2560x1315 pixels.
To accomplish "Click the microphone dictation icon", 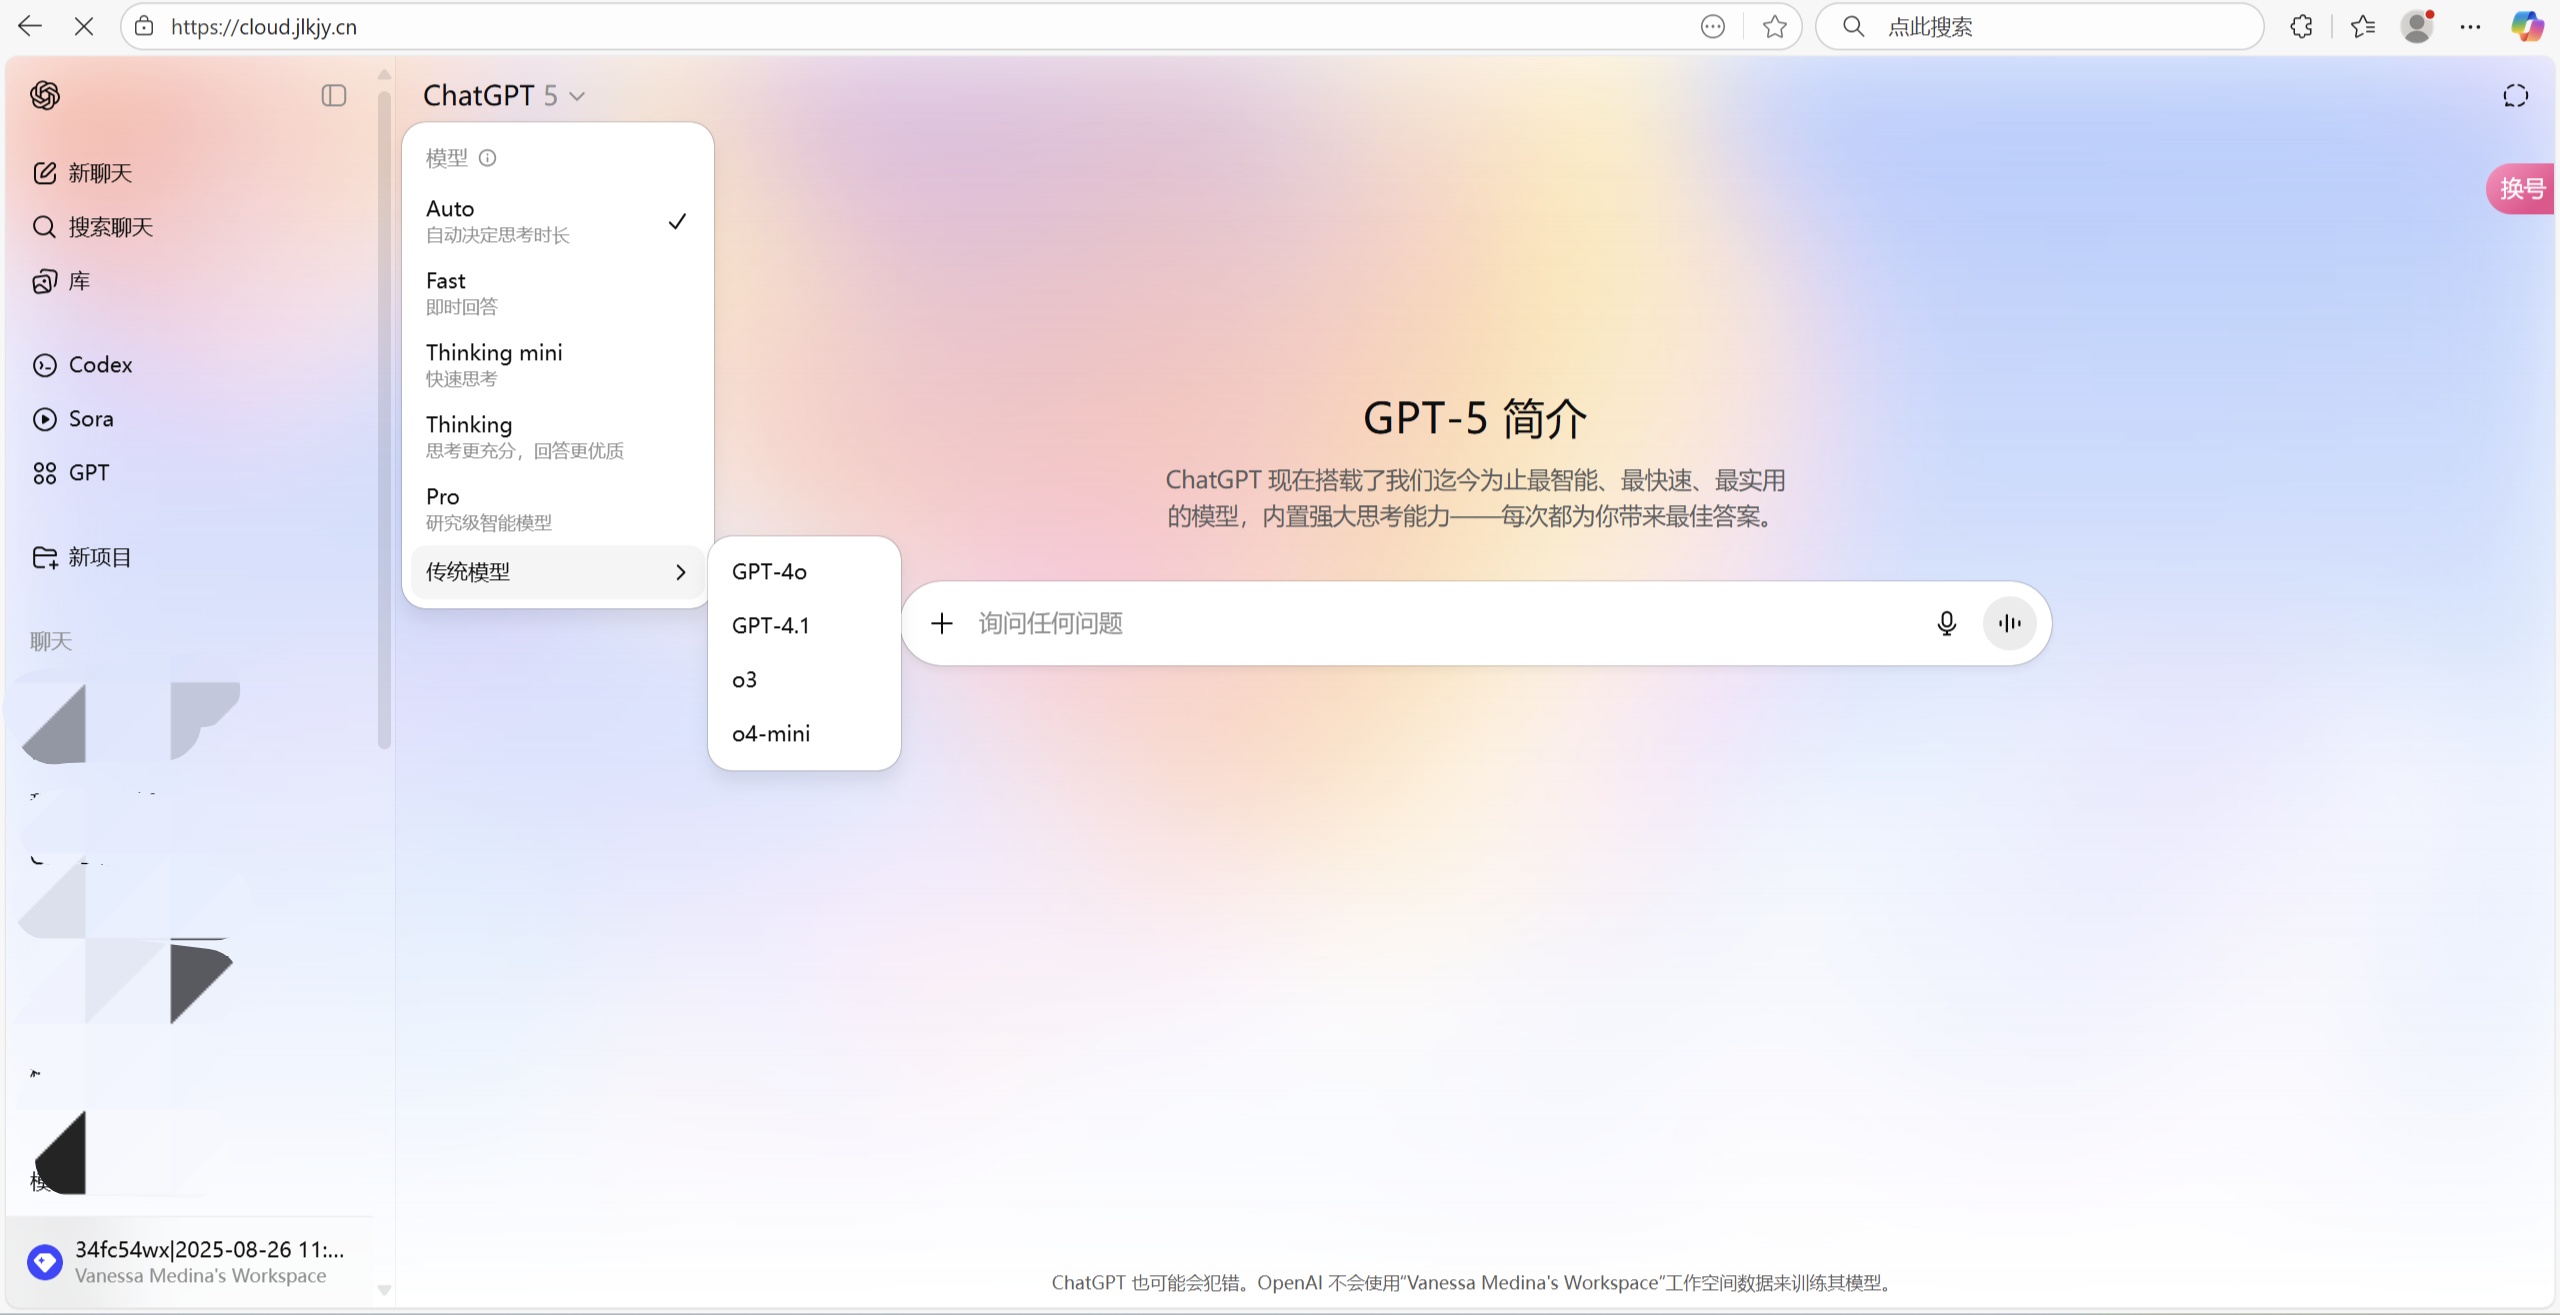I will [x=1945, y=623].
